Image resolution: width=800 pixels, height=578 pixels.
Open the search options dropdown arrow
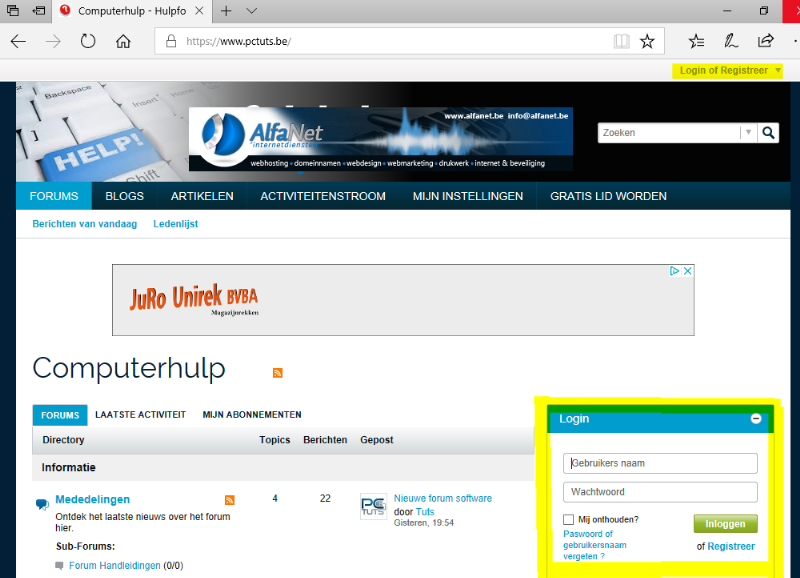pyautogui.click(x=748, y=132)
